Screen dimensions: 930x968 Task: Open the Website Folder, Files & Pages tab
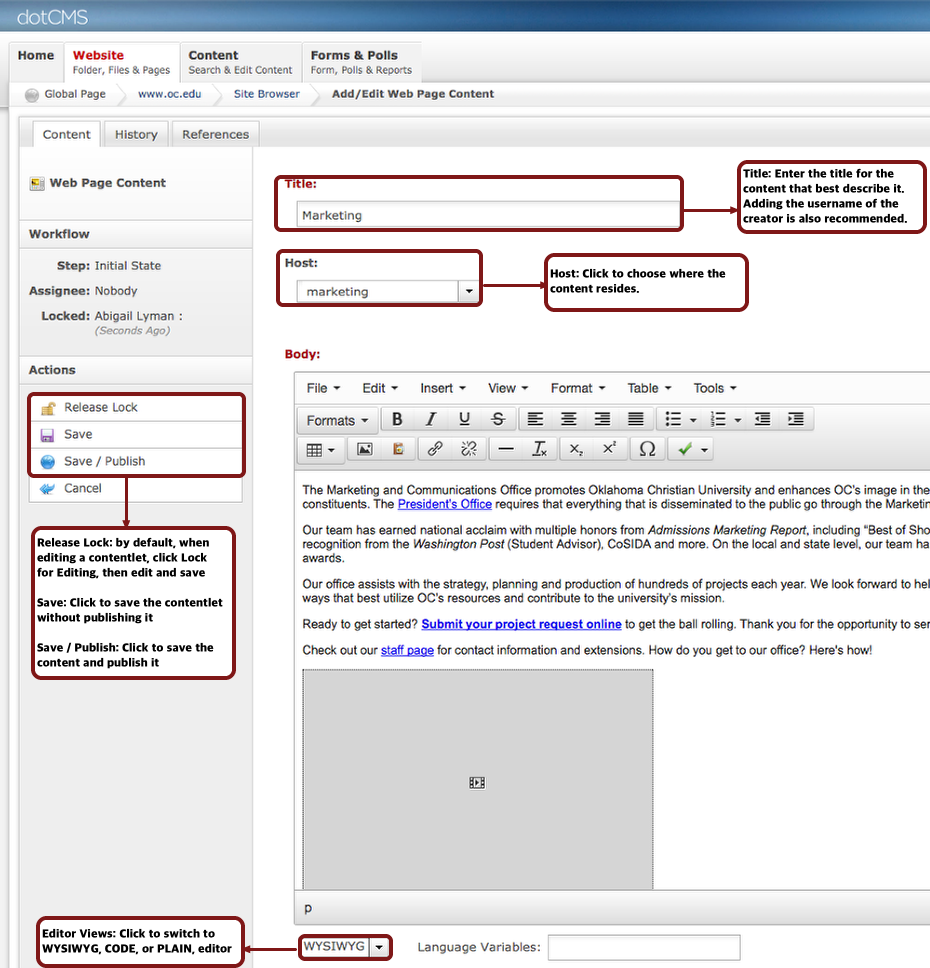121,62
